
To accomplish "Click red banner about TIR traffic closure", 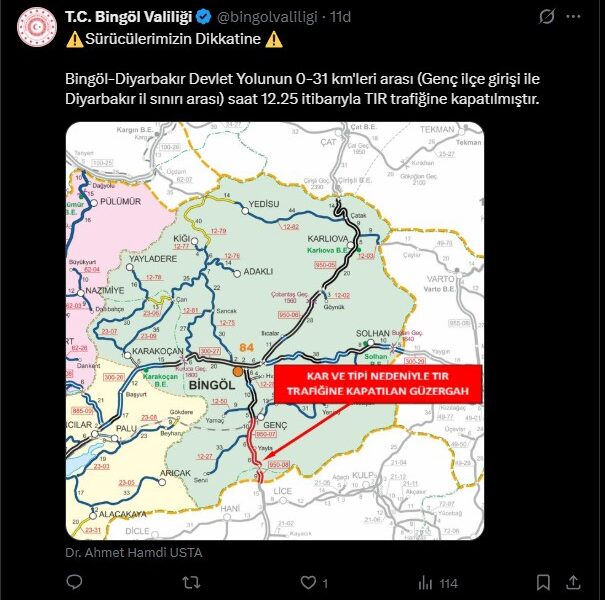I will click(378, 384).
